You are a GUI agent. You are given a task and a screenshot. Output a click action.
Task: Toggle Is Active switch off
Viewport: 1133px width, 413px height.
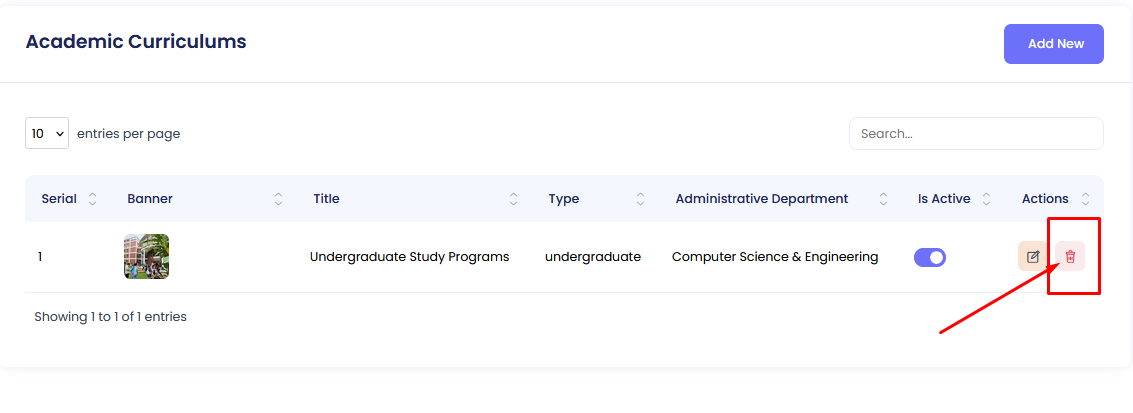930,258
